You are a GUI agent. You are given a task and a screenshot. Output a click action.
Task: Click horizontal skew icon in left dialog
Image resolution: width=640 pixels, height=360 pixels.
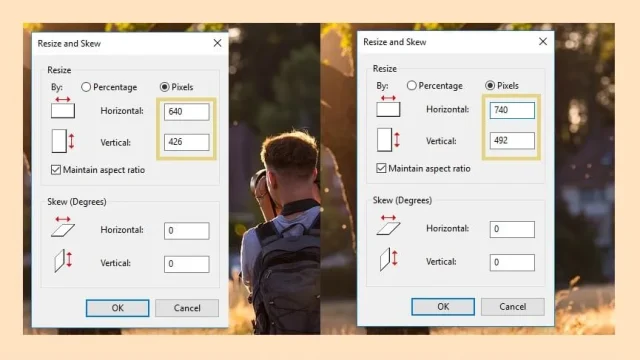[x=63, y=227]
